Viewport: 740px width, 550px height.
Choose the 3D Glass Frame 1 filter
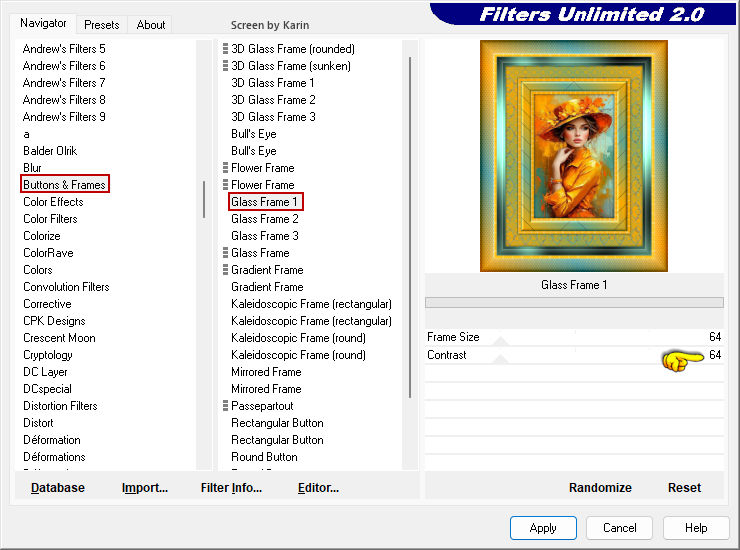pos(273,83)
